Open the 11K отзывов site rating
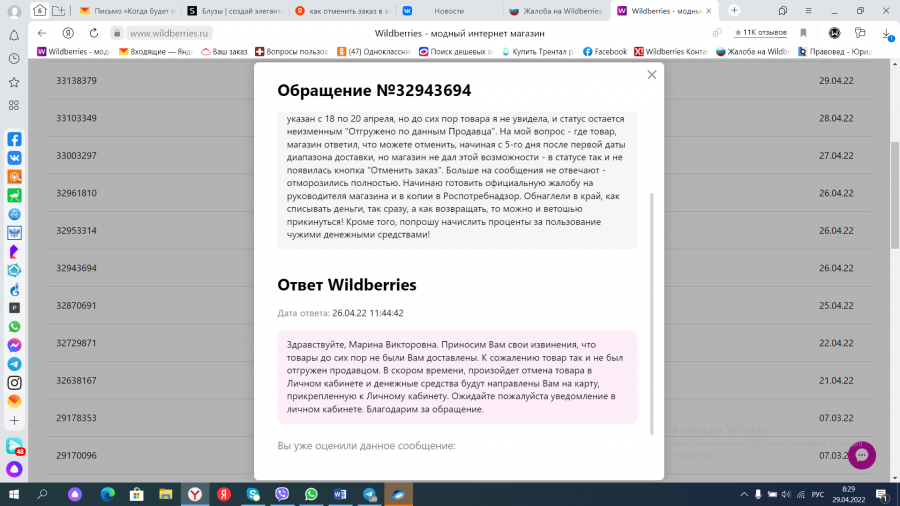This screenshot has width=900, height=506. pos(761,33)
